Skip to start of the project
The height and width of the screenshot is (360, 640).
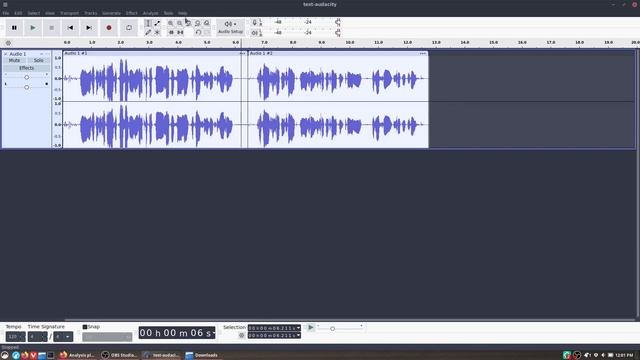70,28
